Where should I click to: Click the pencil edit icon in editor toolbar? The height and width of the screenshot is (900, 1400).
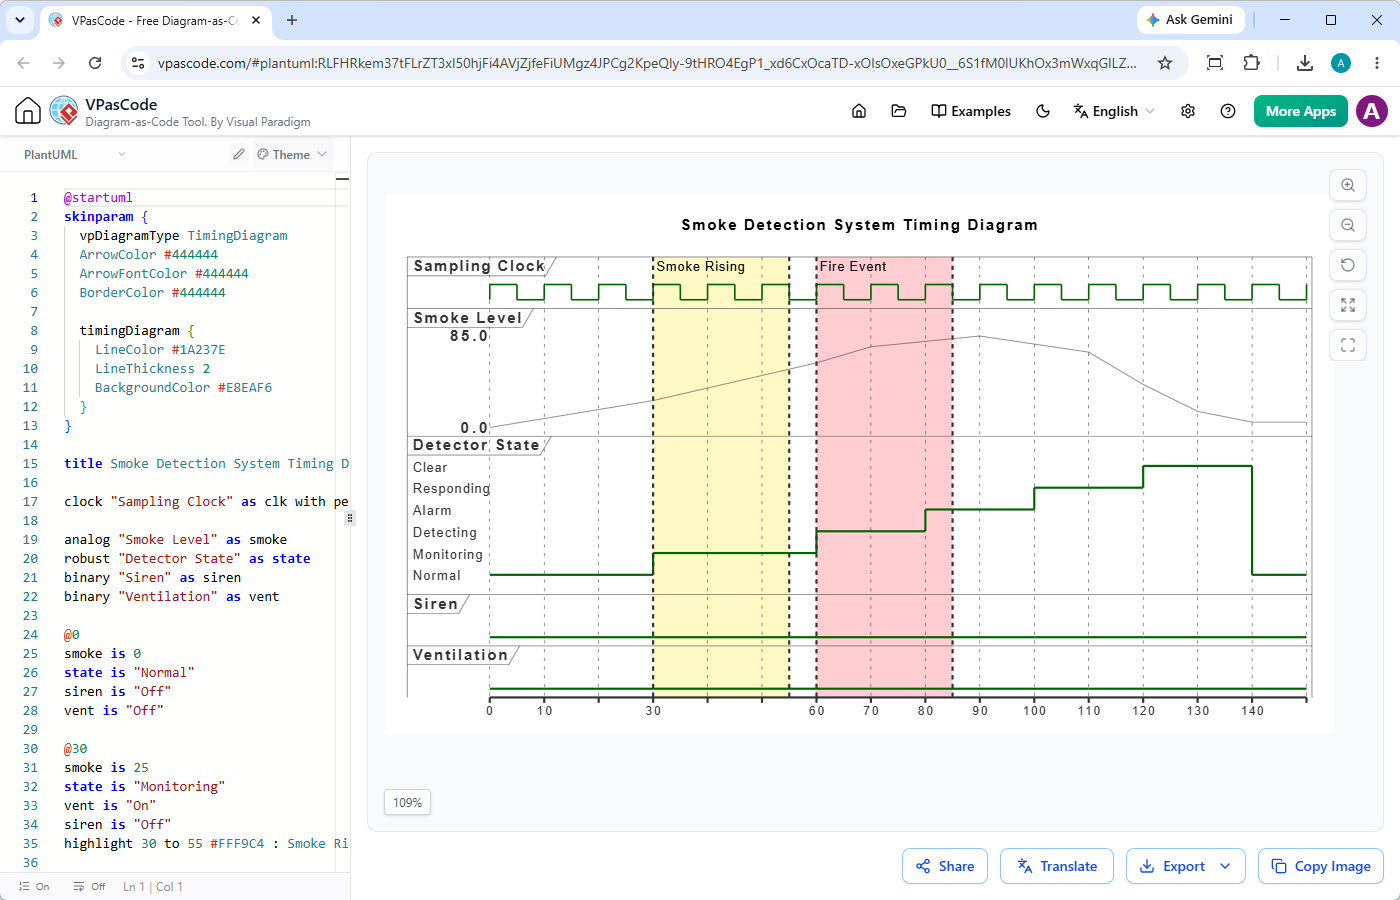pos(238,154)
